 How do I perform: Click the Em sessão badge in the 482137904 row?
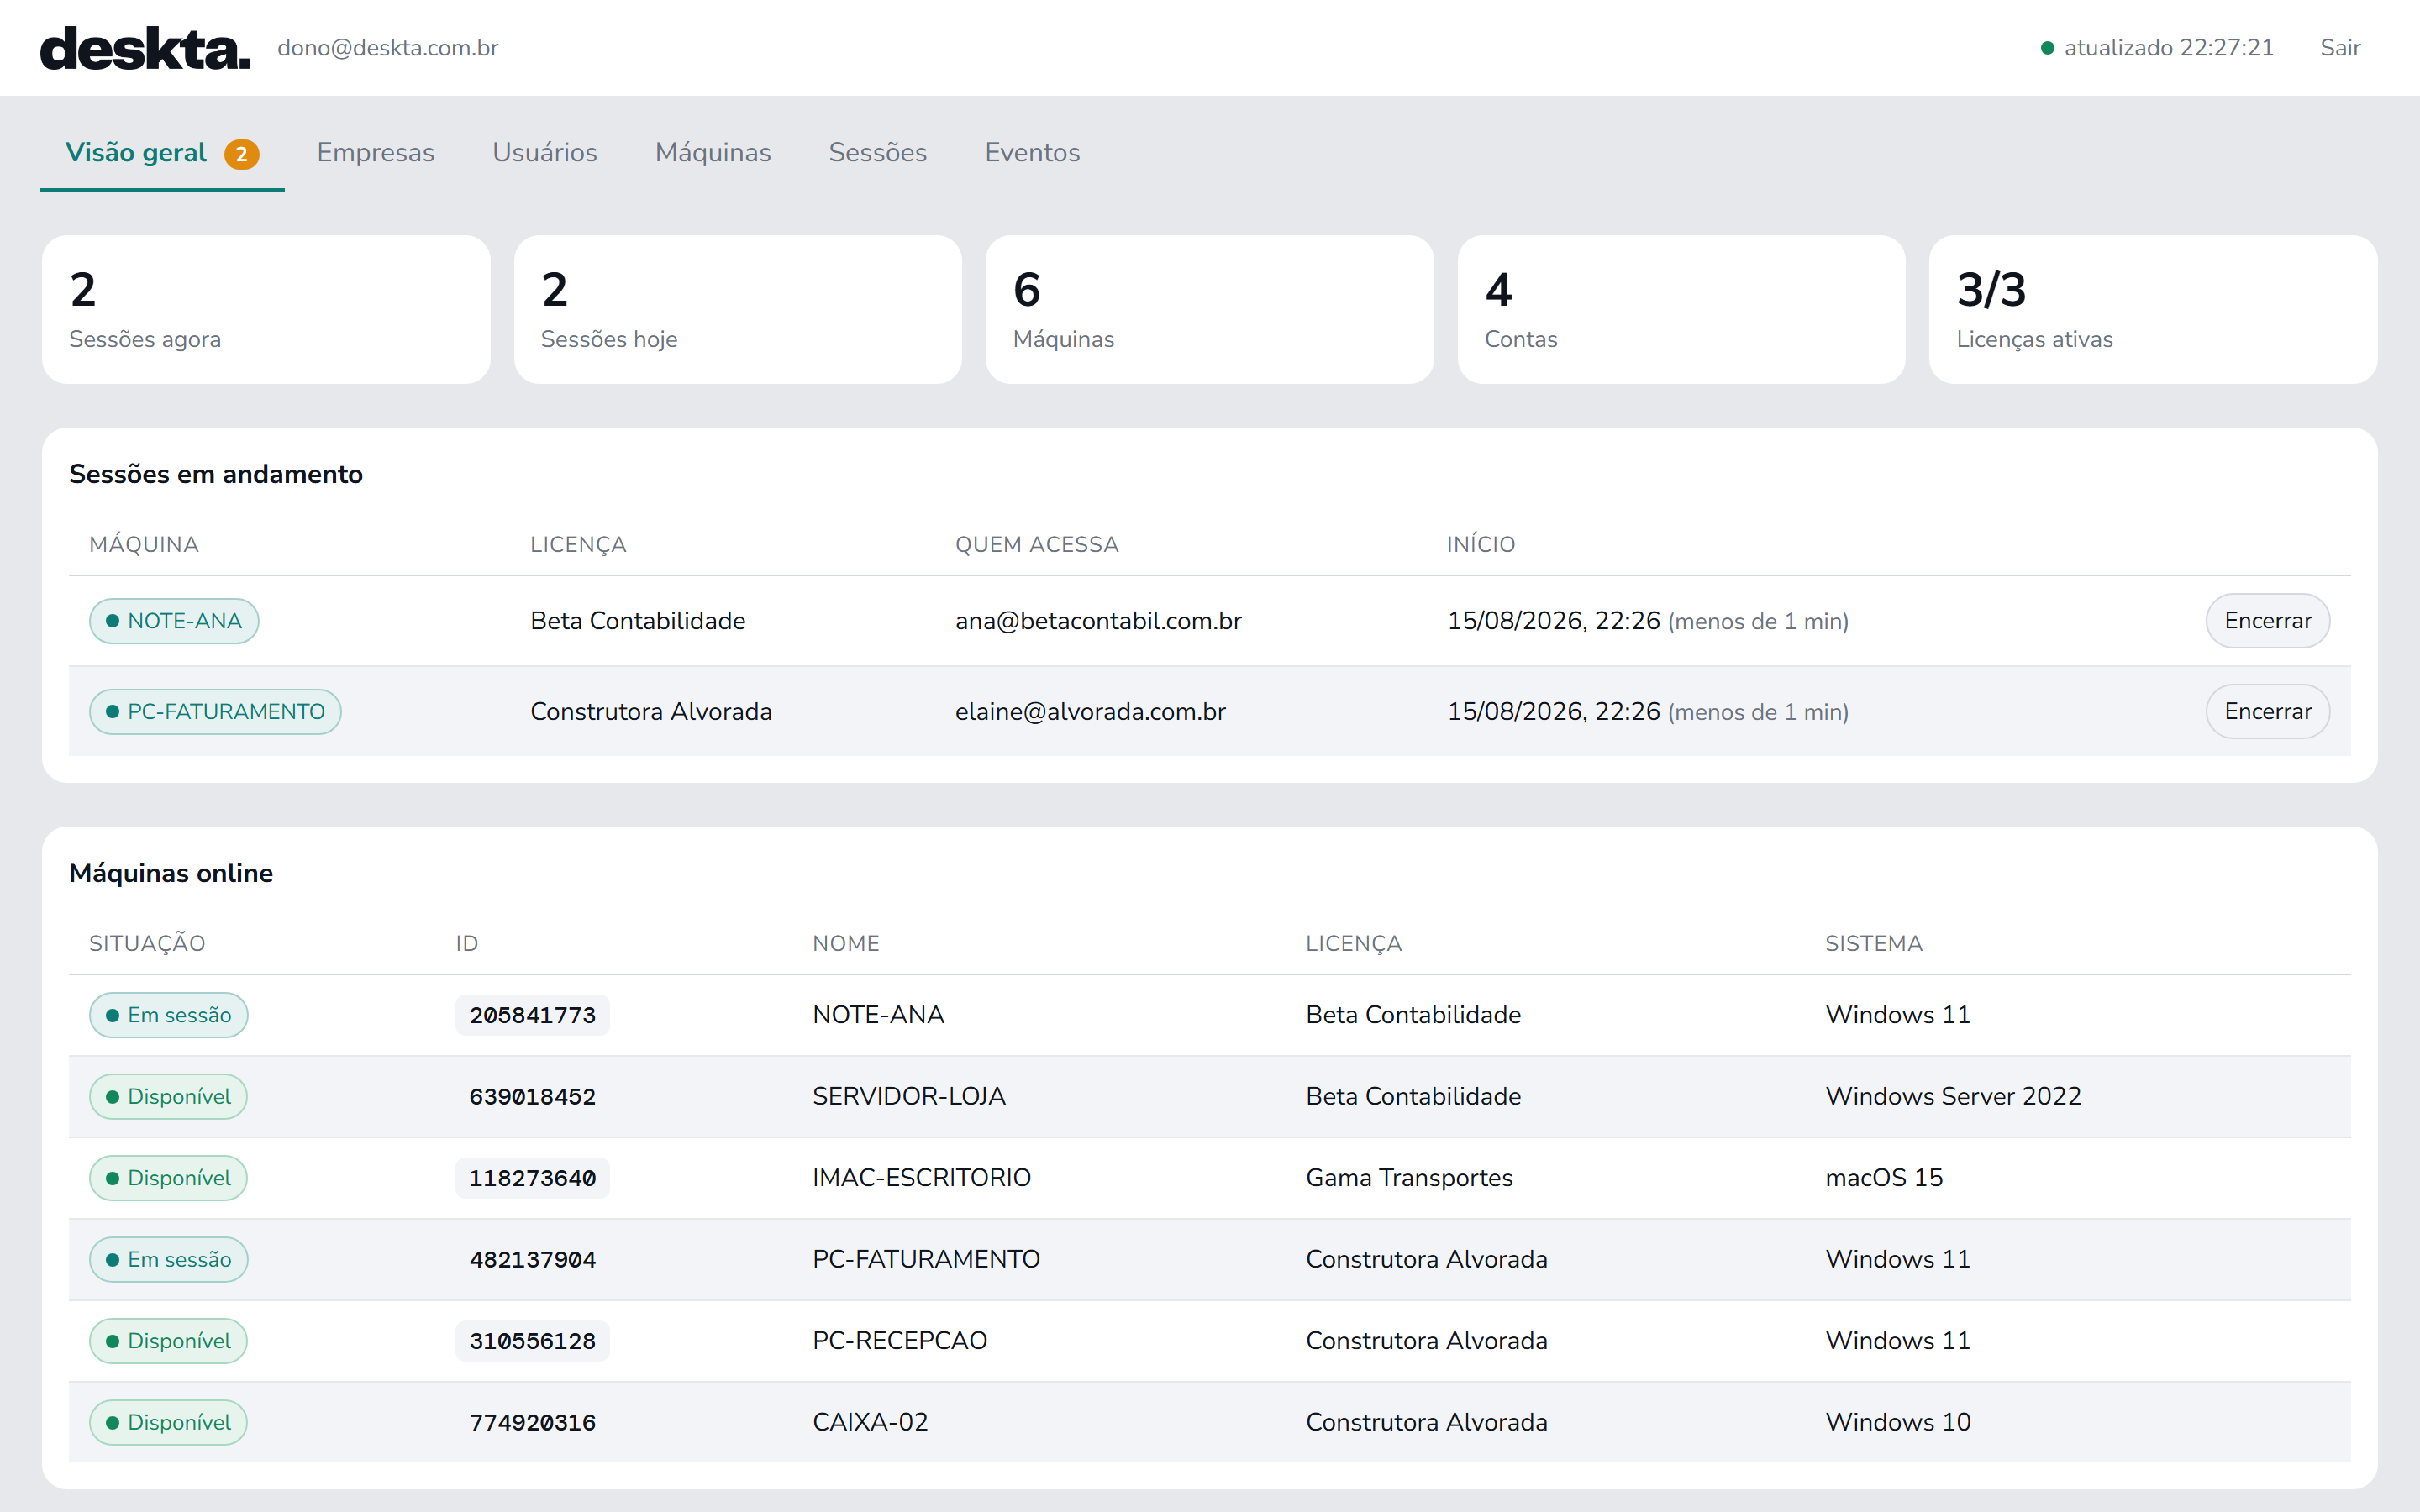tap(168, 1259)
